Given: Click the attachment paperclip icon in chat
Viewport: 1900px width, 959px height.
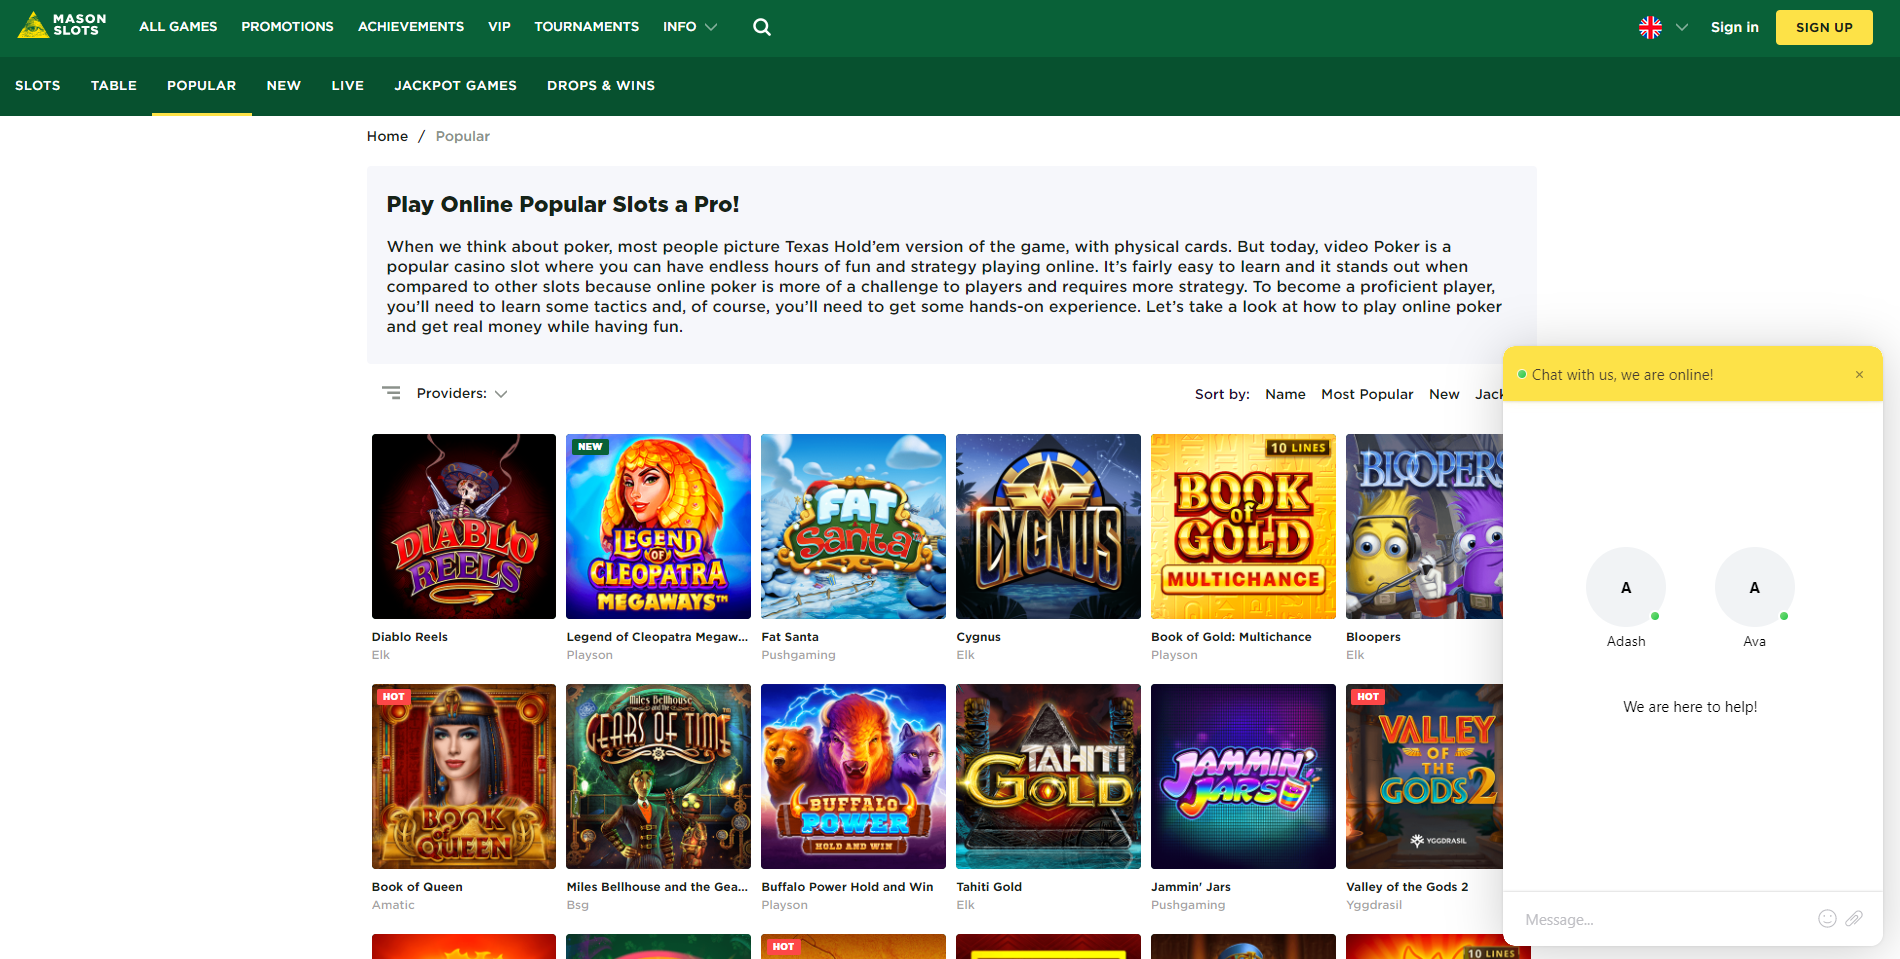Looking at the screenshot, I should 1854,919.
